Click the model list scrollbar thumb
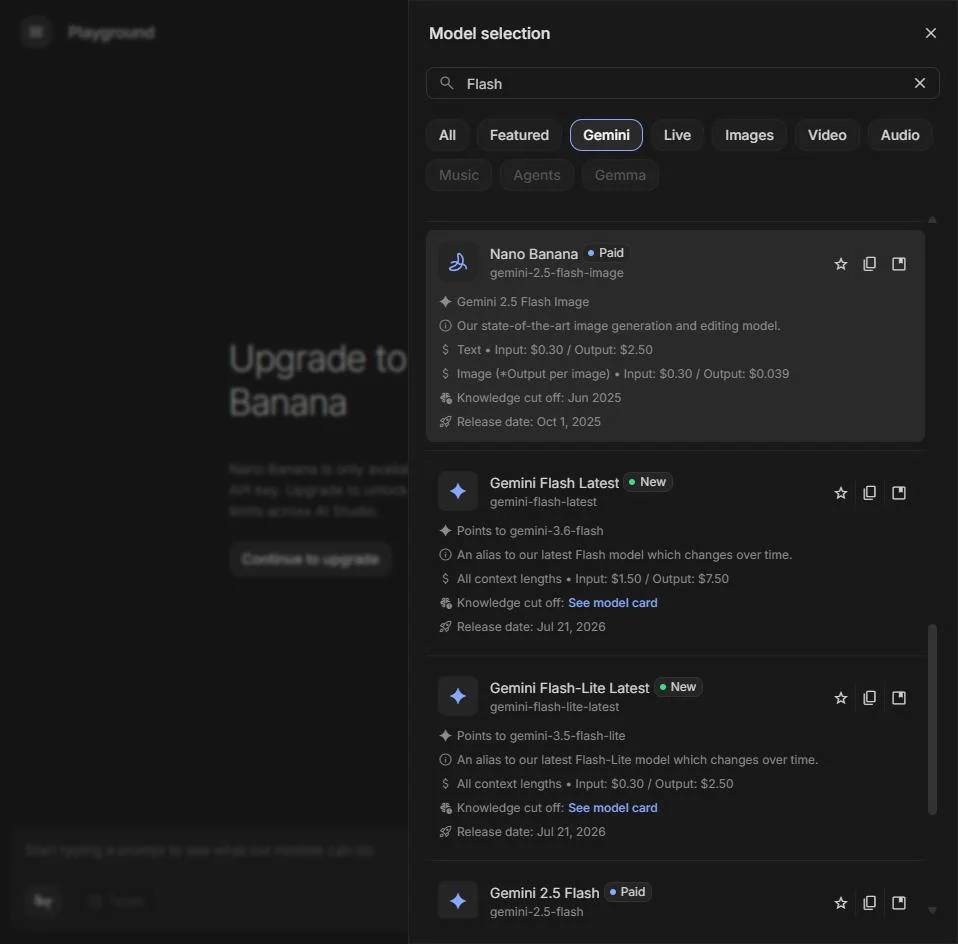958x944 pixels. coord(932,719)
